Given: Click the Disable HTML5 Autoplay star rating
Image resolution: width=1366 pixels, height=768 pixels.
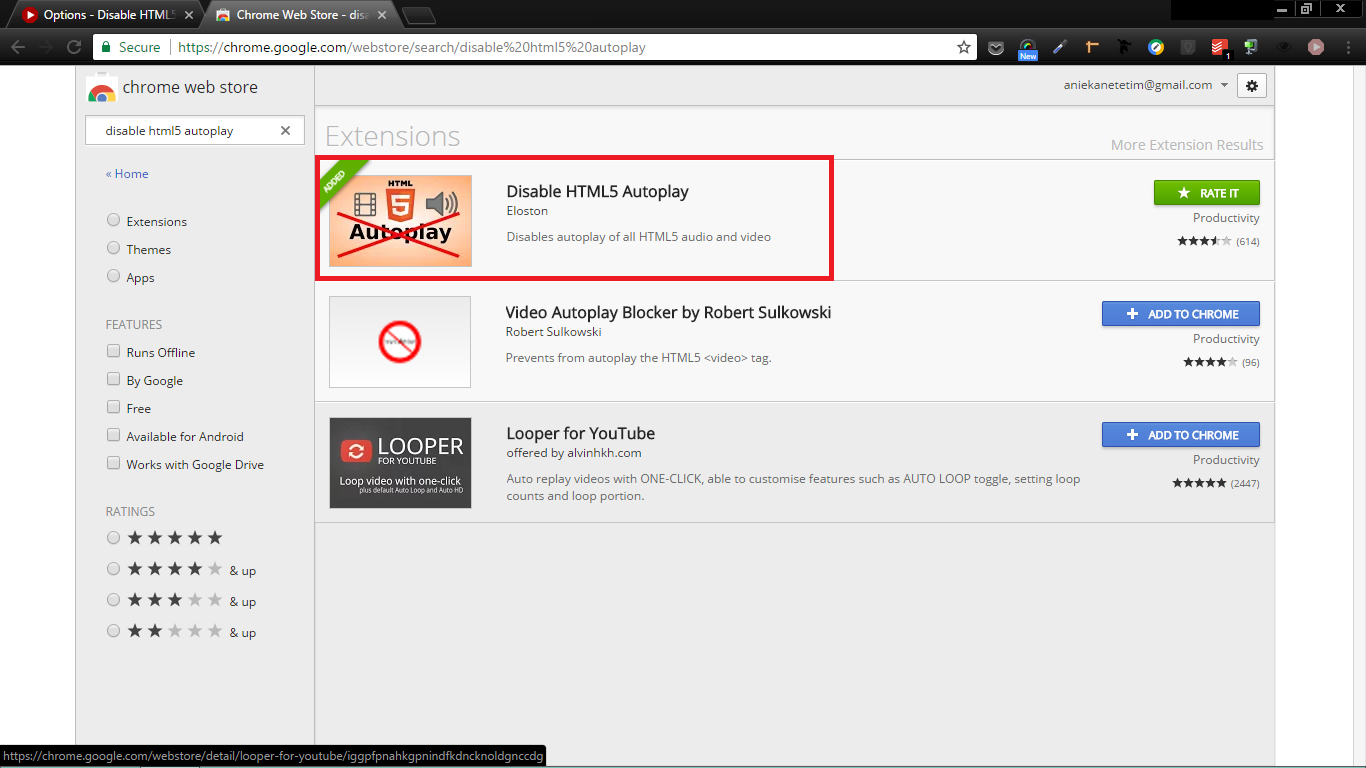Looking at the screenshot, I should (1204, 241).
